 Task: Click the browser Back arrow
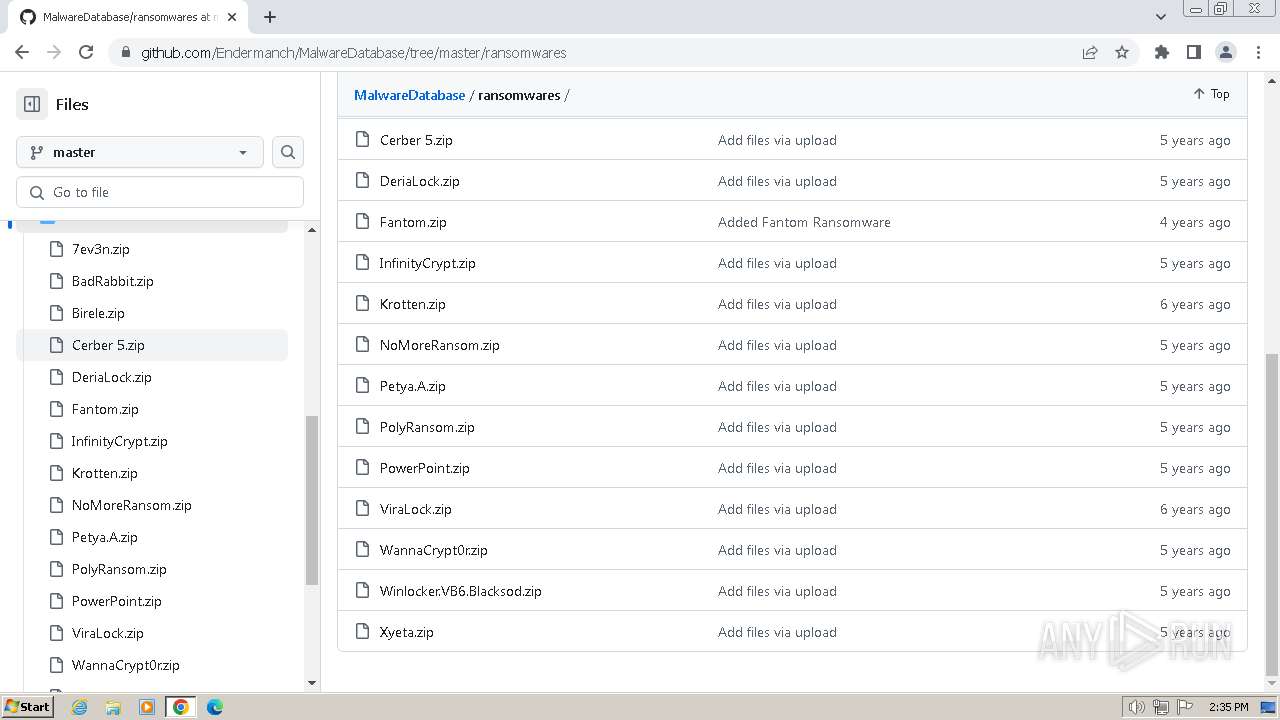22,52
